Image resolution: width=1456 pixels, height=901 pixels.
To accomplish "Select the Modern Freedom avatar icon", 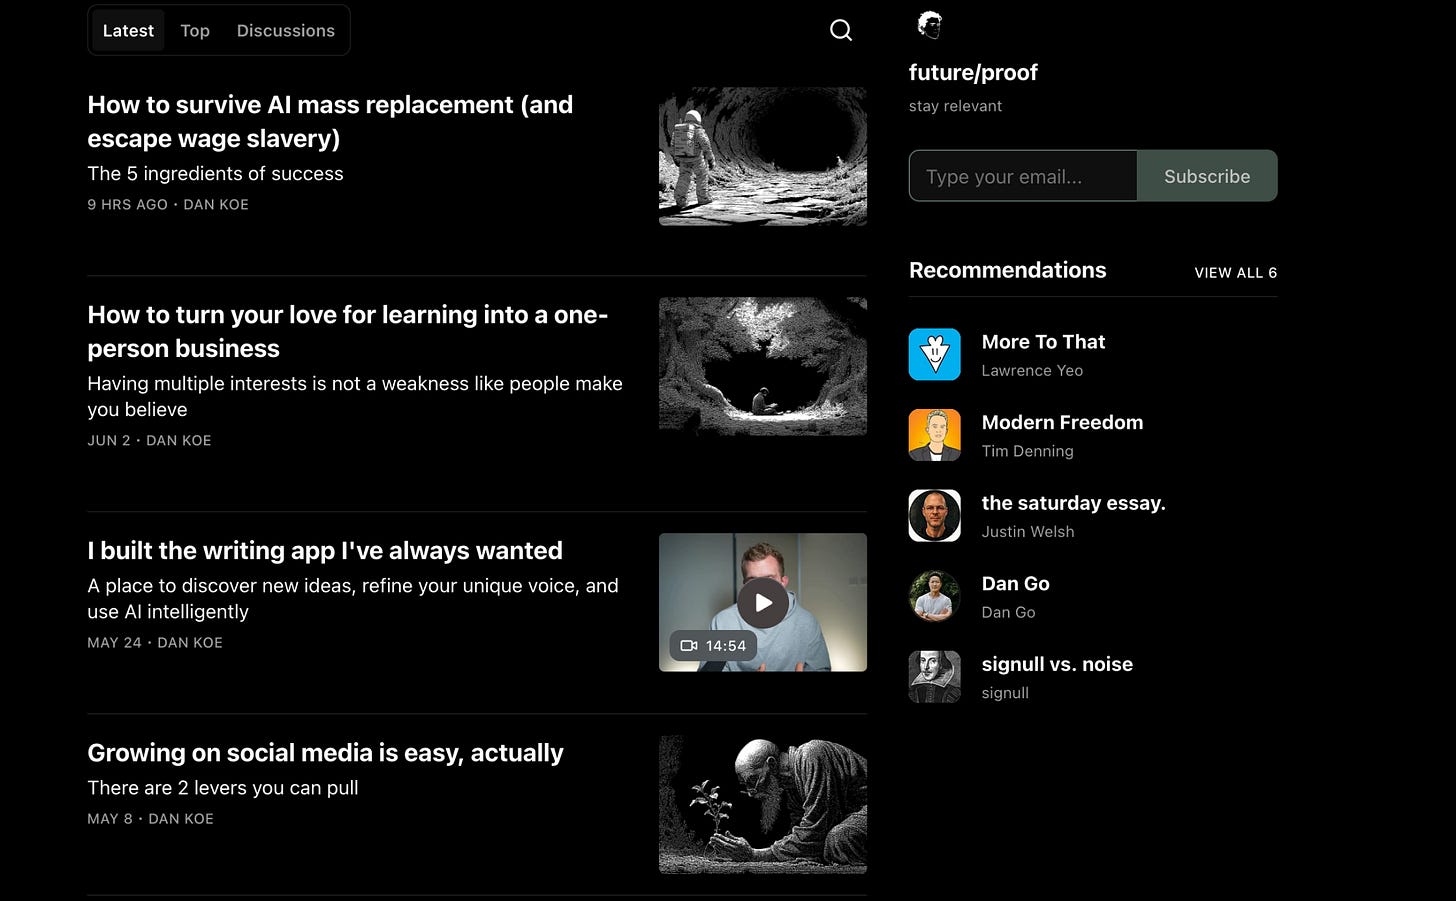I will (x=935, y=435).
